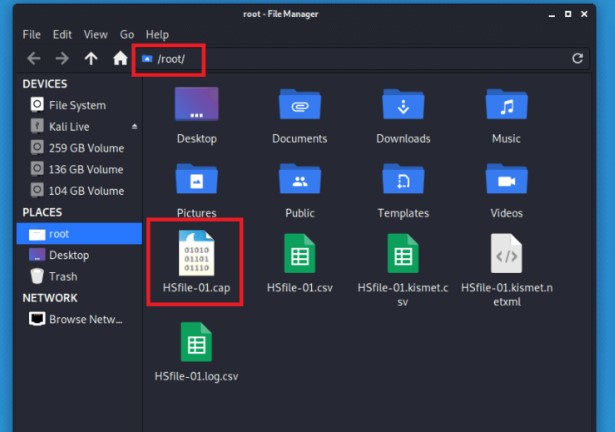Click the PLACES section header
The width and height of the screenshot is (615, 432).
point(42,212)
